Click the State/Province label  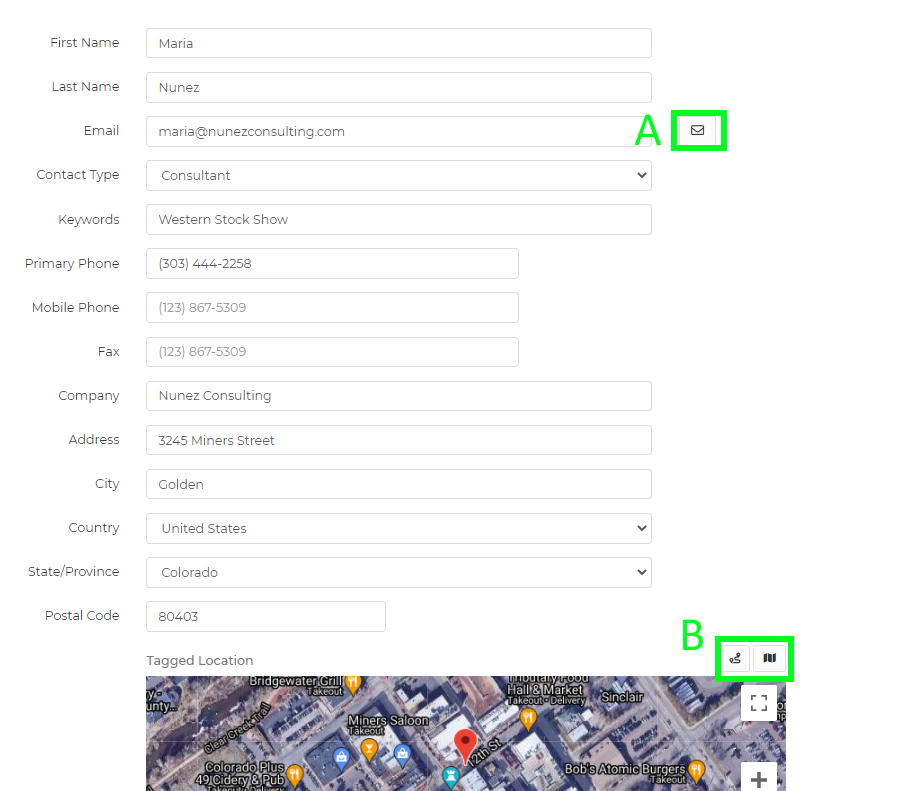tap(74, 572)
